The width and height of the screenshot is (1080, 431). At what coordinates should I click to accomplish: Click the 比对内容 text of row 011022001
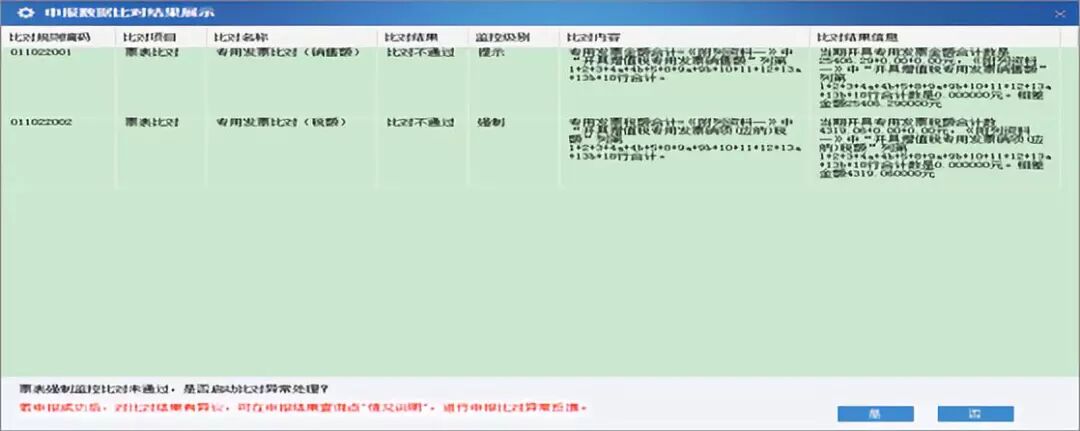click(x=685, y=65)
